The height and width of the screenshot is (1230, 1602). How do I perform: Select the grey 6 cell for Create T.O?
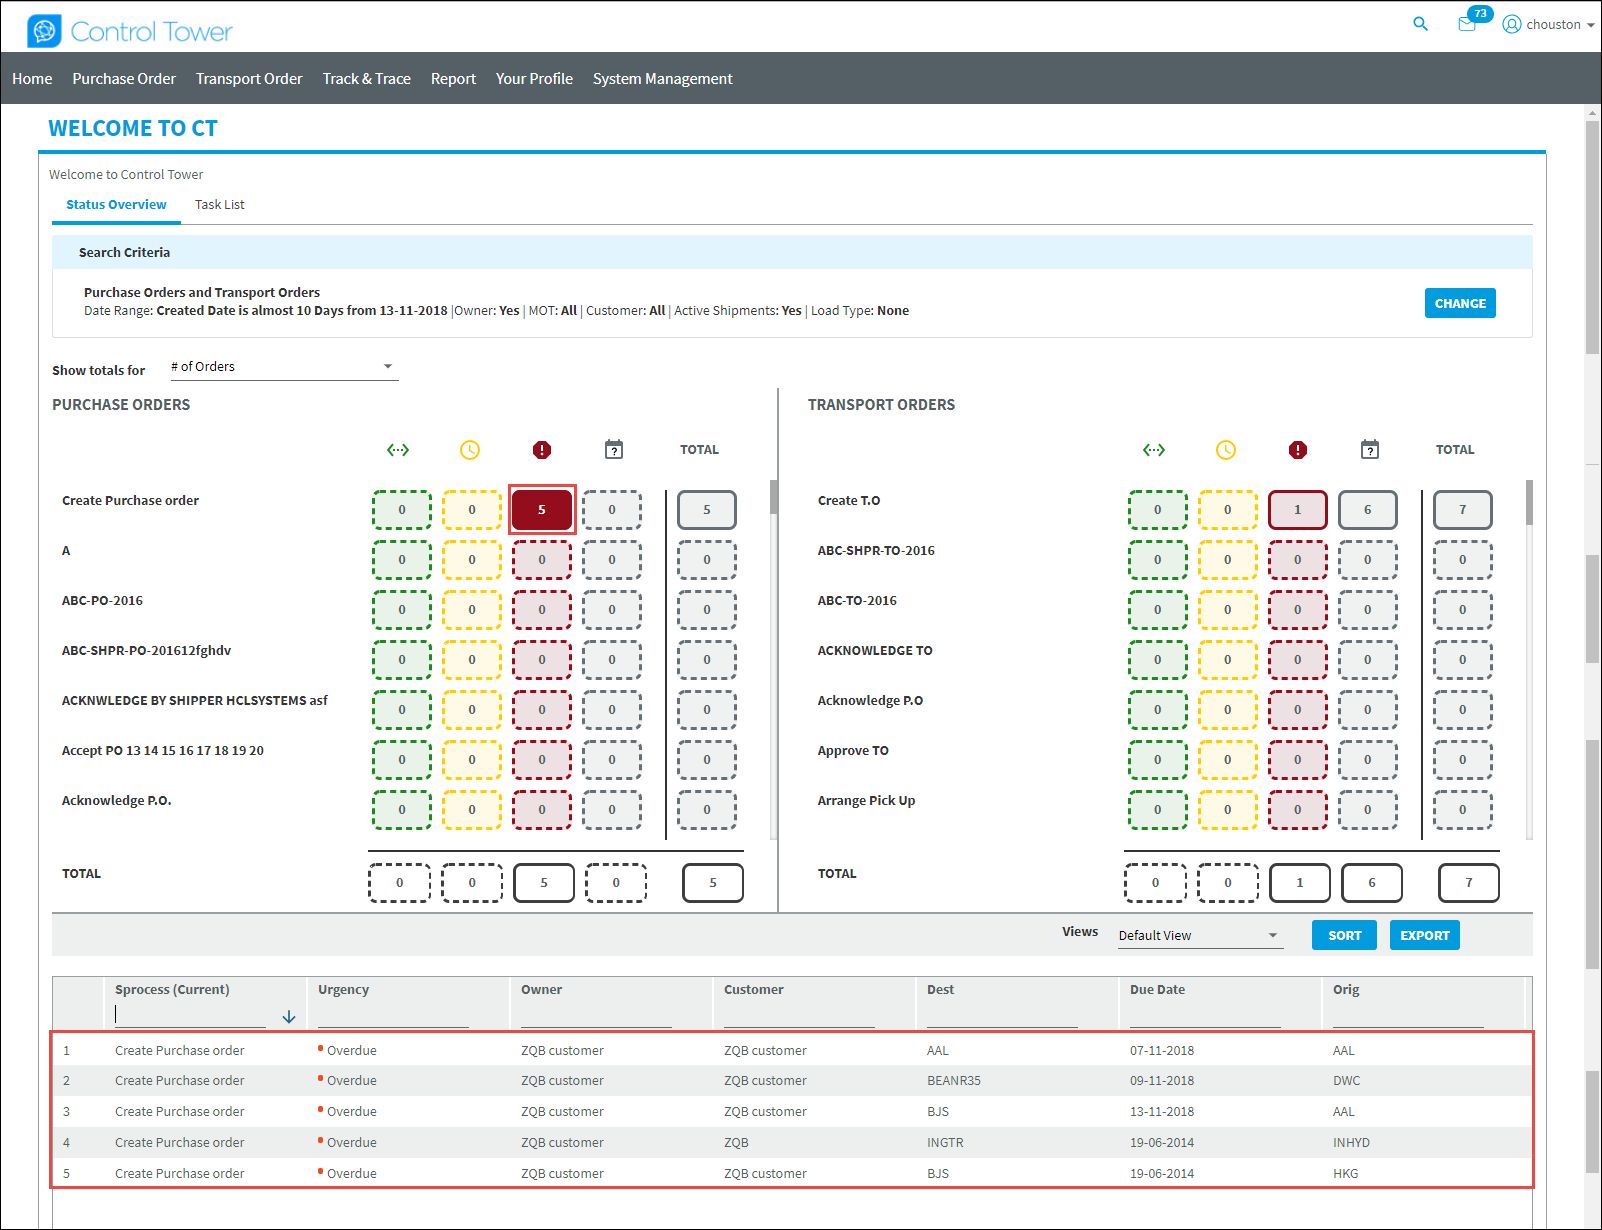(x=1368, y=510)
